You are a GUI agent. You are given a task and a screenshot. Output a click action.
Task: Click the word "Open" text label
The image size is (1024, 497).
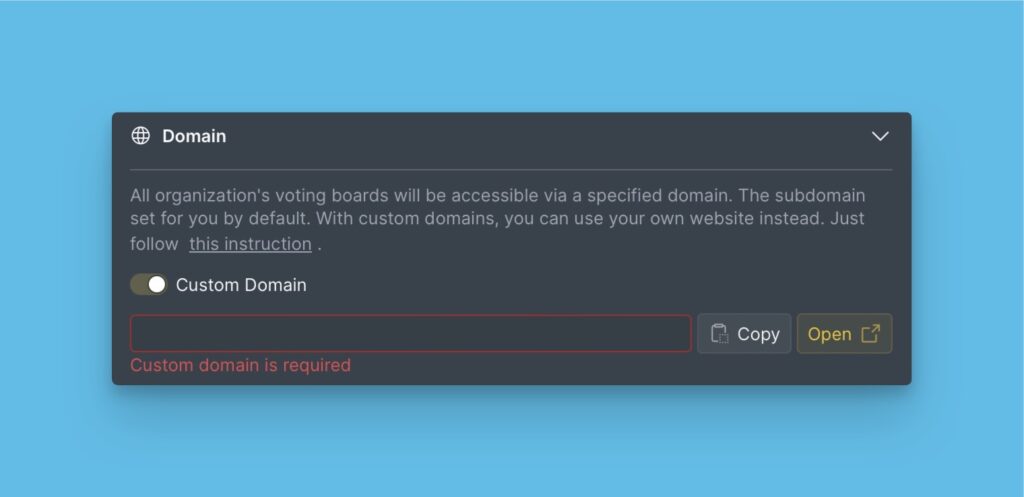tap(829, 334)
